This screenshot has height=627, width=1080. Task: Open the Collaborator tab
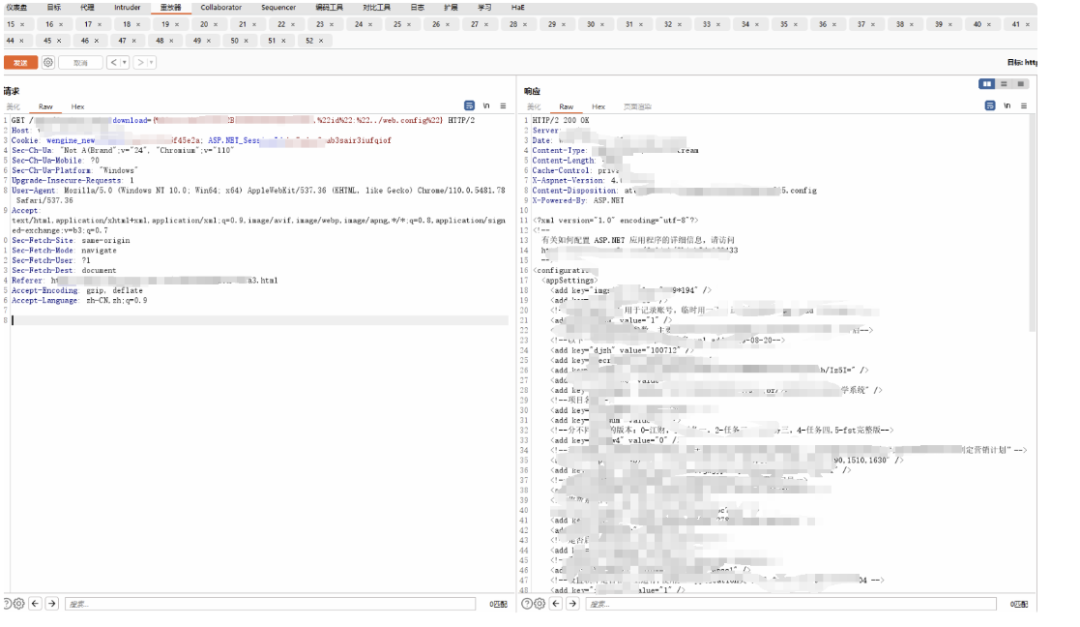221,8
